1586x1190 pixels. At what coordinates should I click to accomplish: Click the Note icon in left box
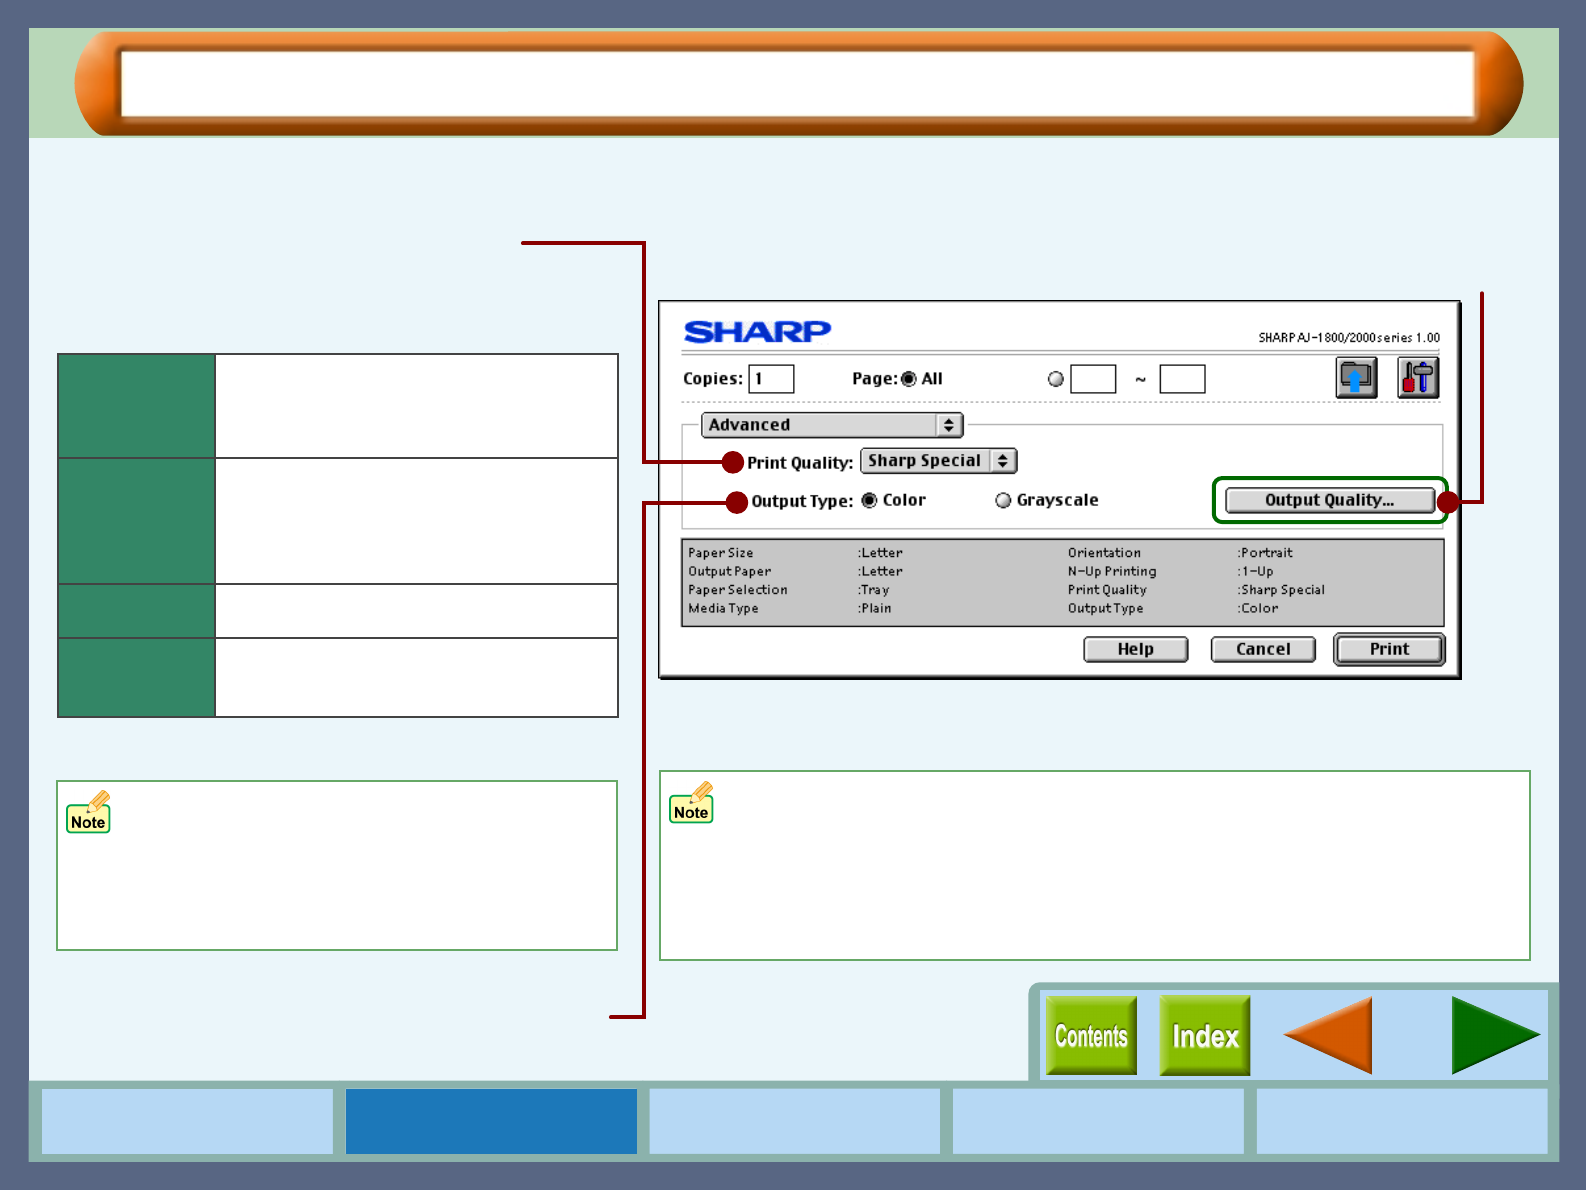89,812
